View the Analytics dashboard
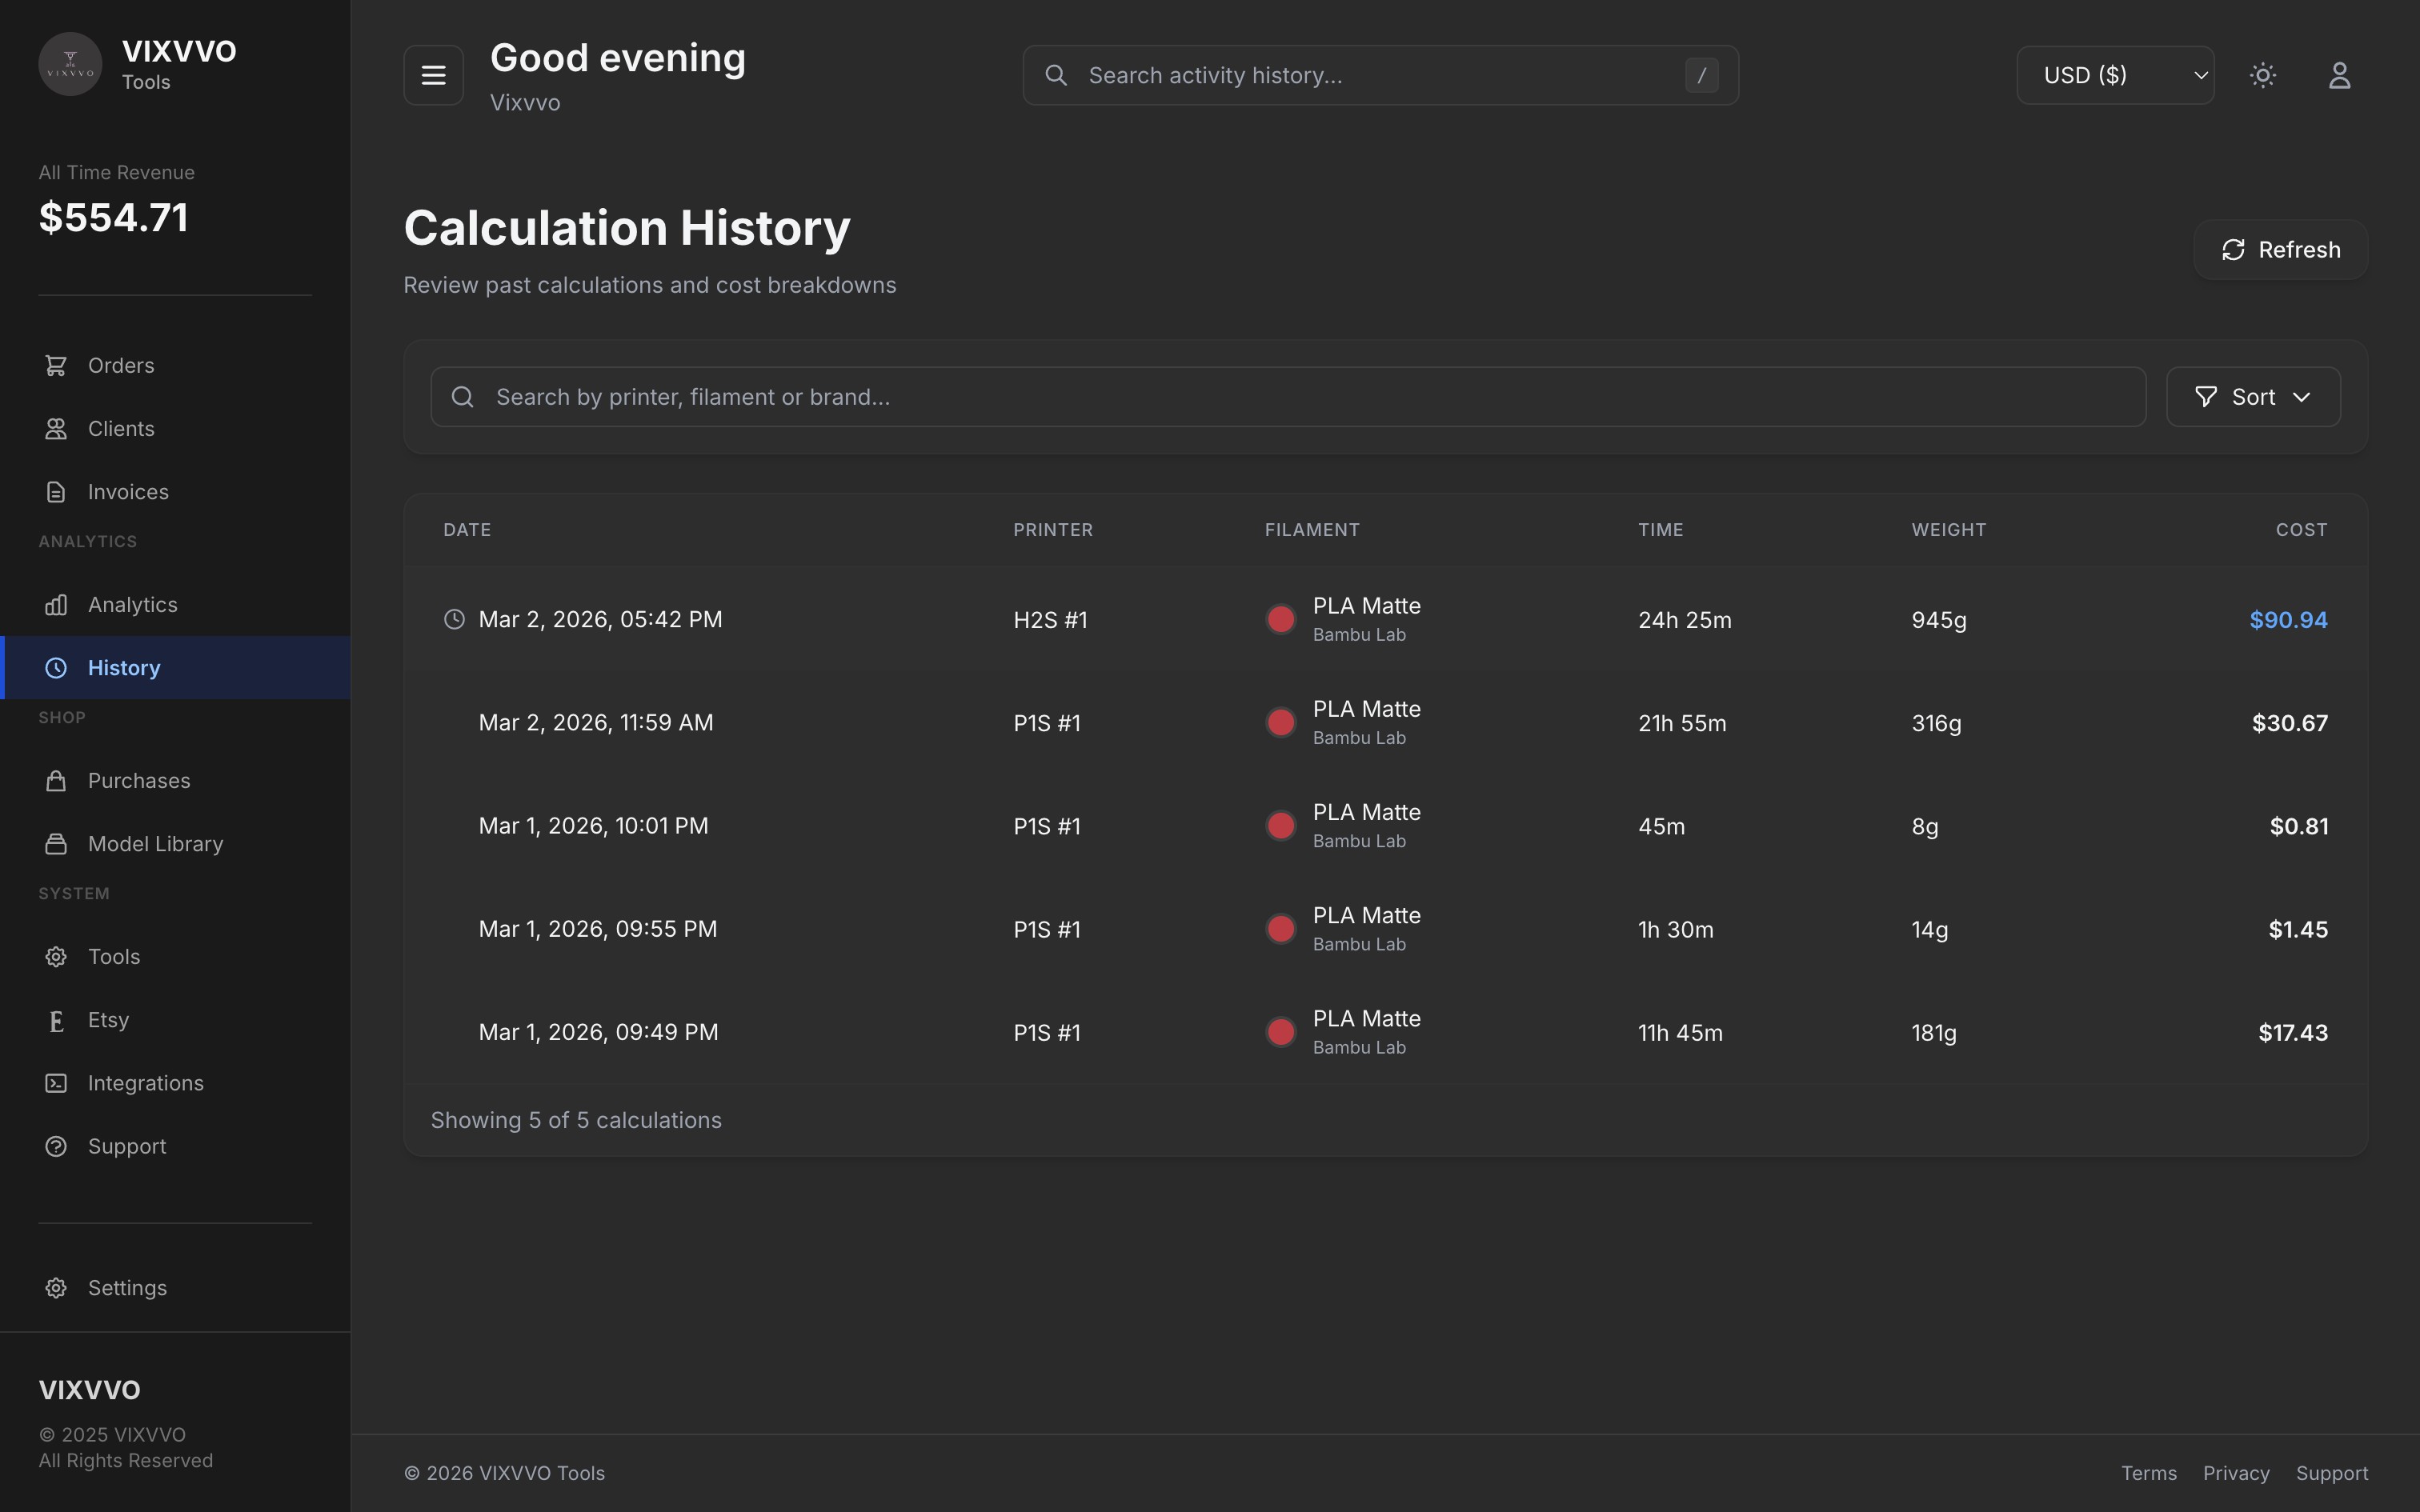 coord(133,604)
